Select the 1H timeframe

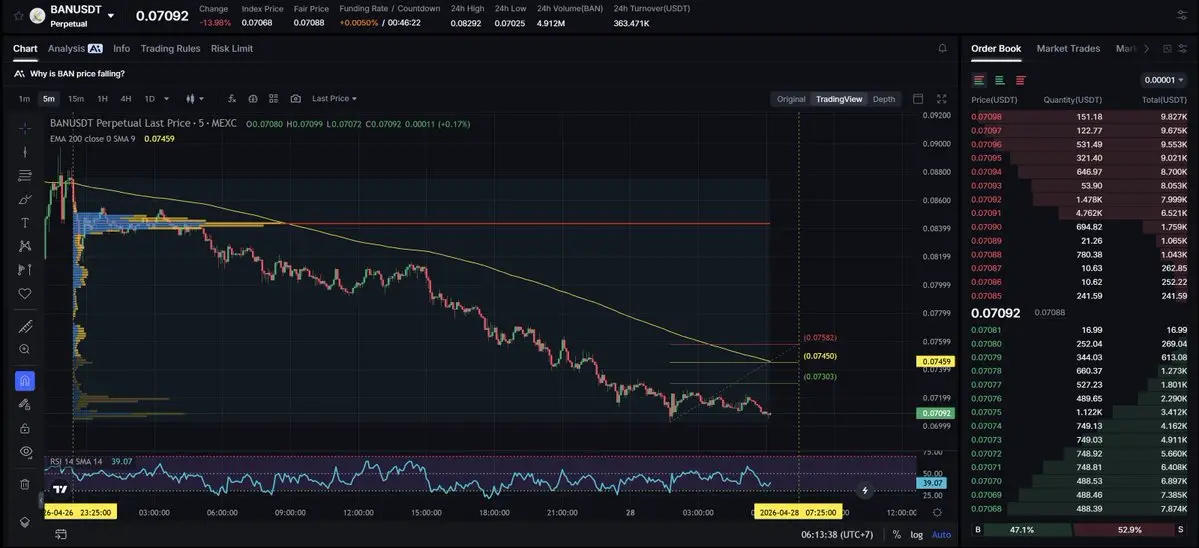[x=102, y=99]
